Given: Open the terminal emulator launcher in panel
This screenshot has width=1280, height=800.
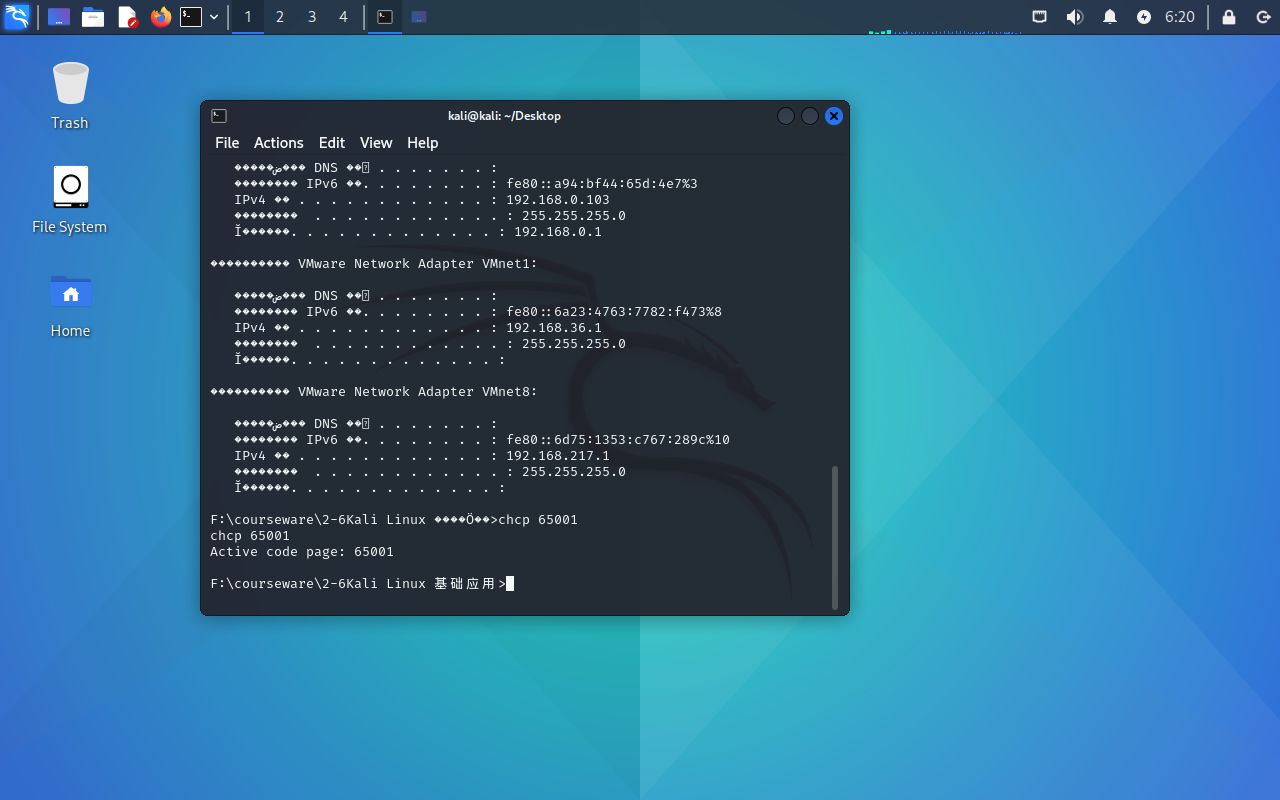Looking at the screenshot, I should pos(191,17).
